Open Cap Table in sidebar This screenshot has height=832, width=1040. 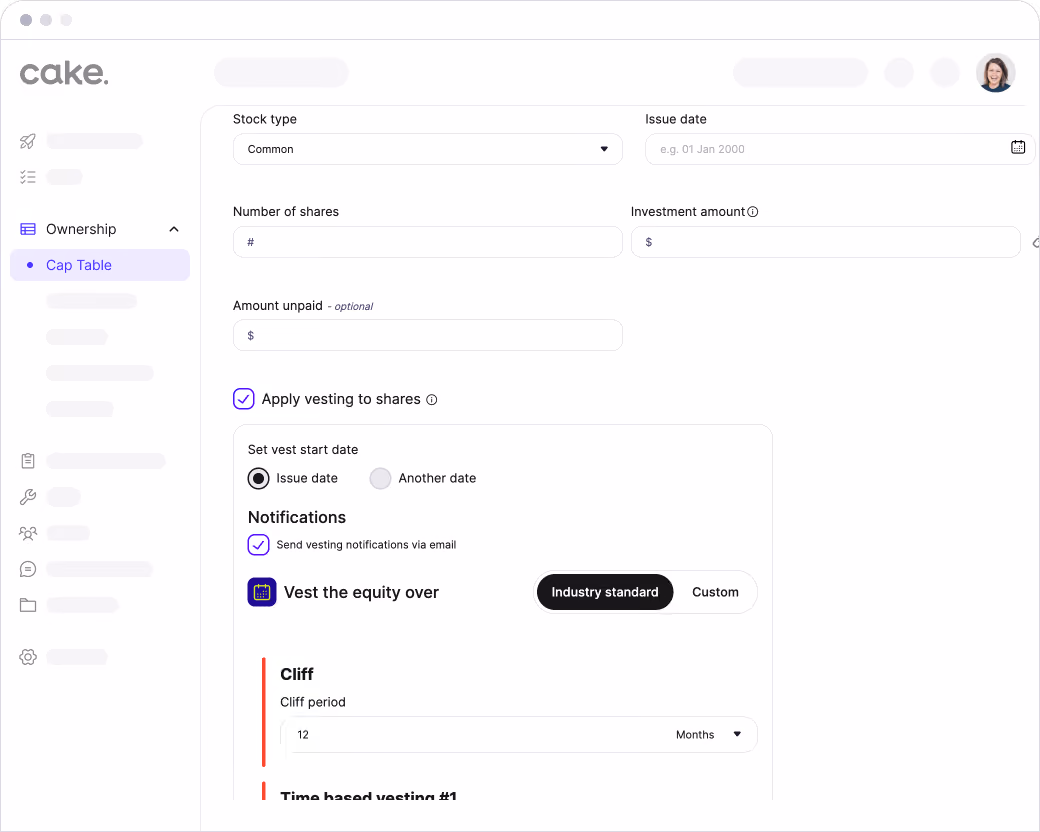pos(100,265)
